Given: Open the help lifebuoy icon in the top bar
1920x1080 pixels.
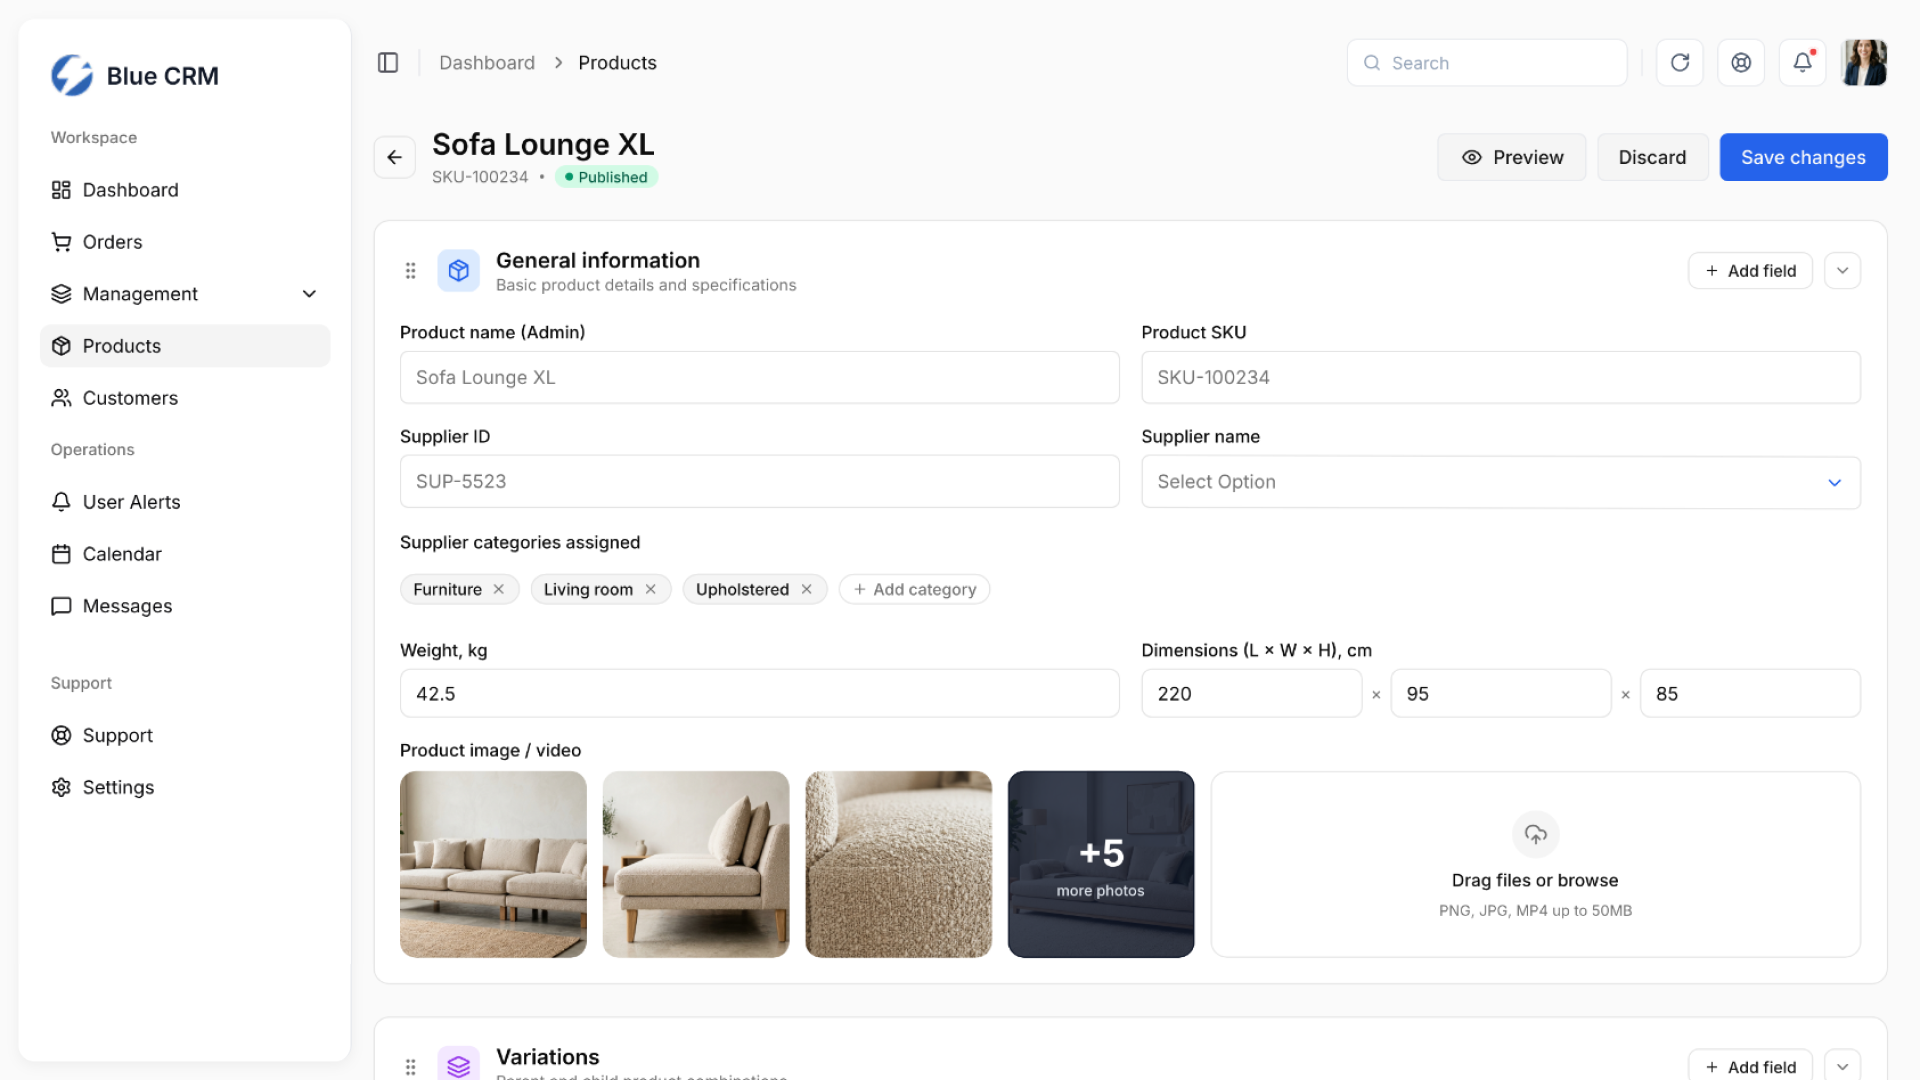Looking at the screenshot, I should click(1741, 63).
